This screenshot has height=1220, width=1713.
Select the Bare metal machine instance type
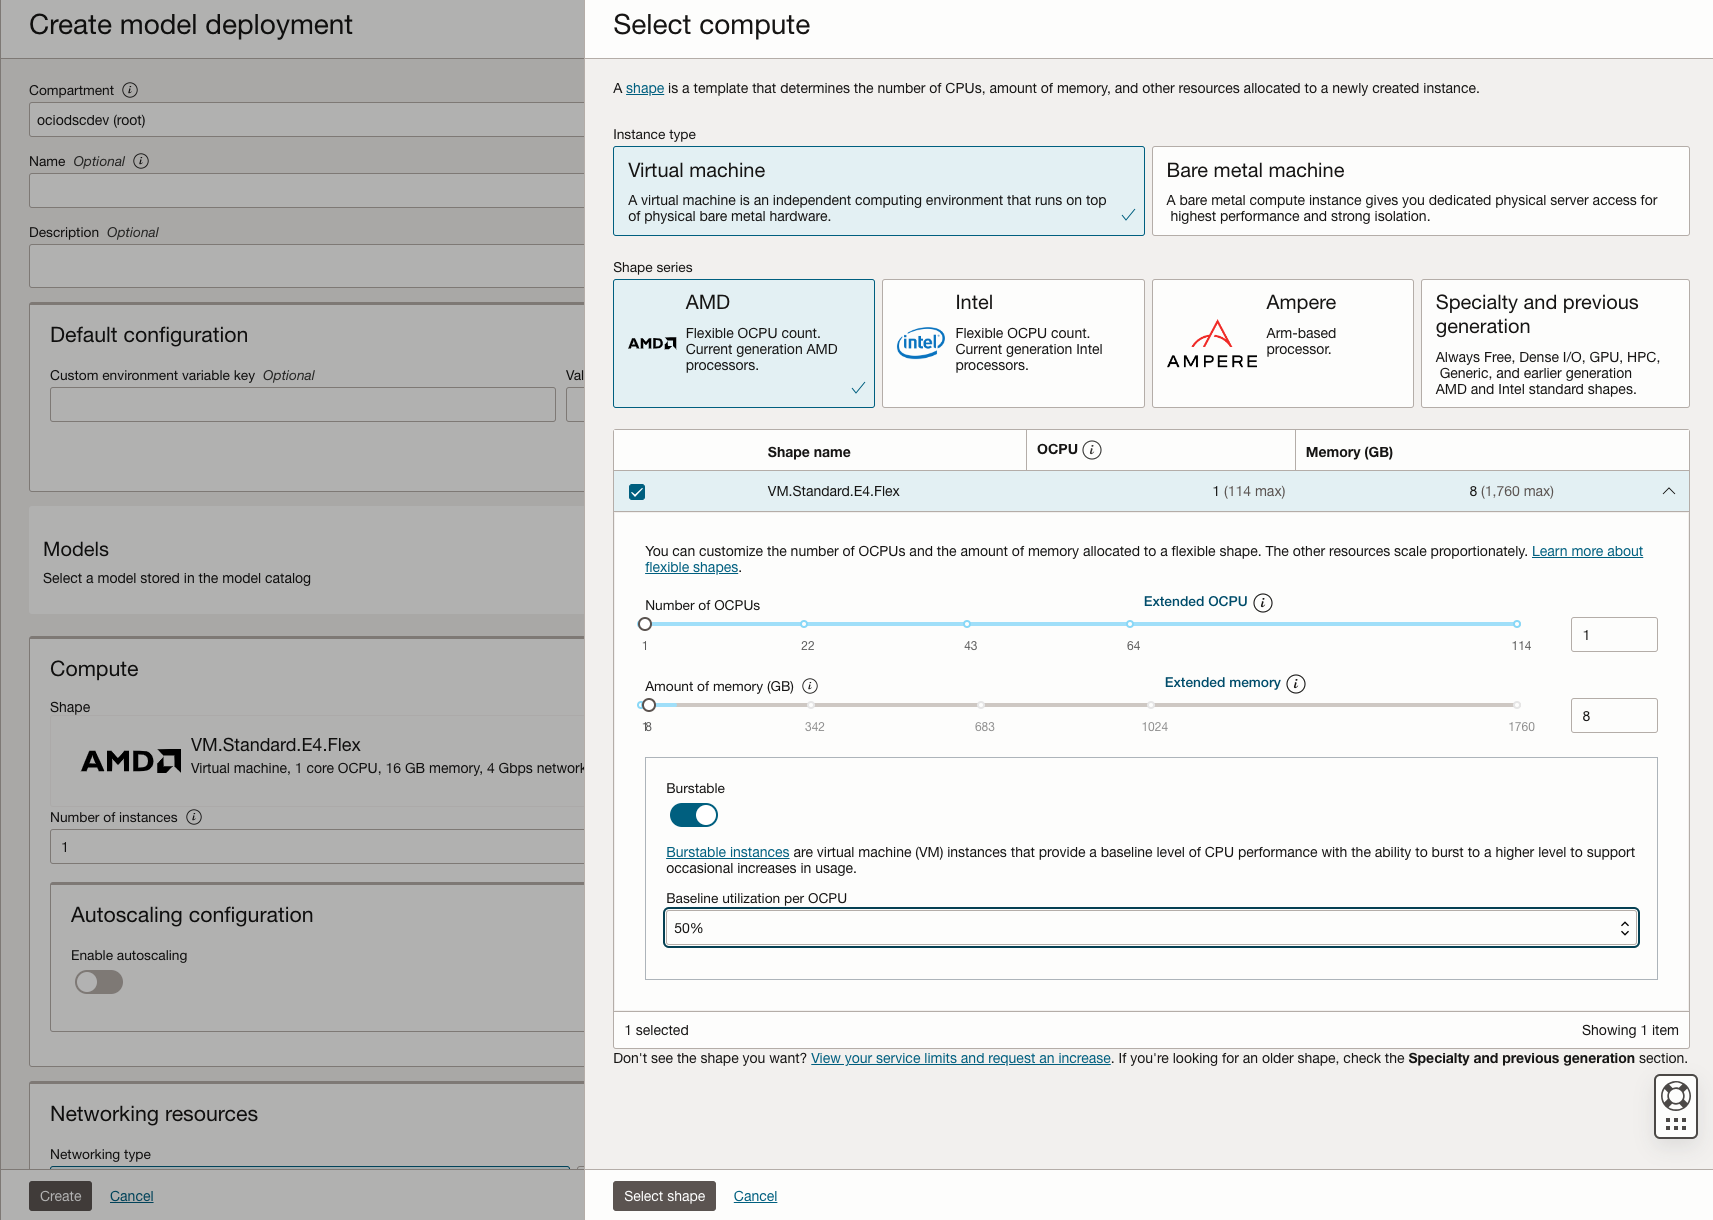[x=1420, y=191]
